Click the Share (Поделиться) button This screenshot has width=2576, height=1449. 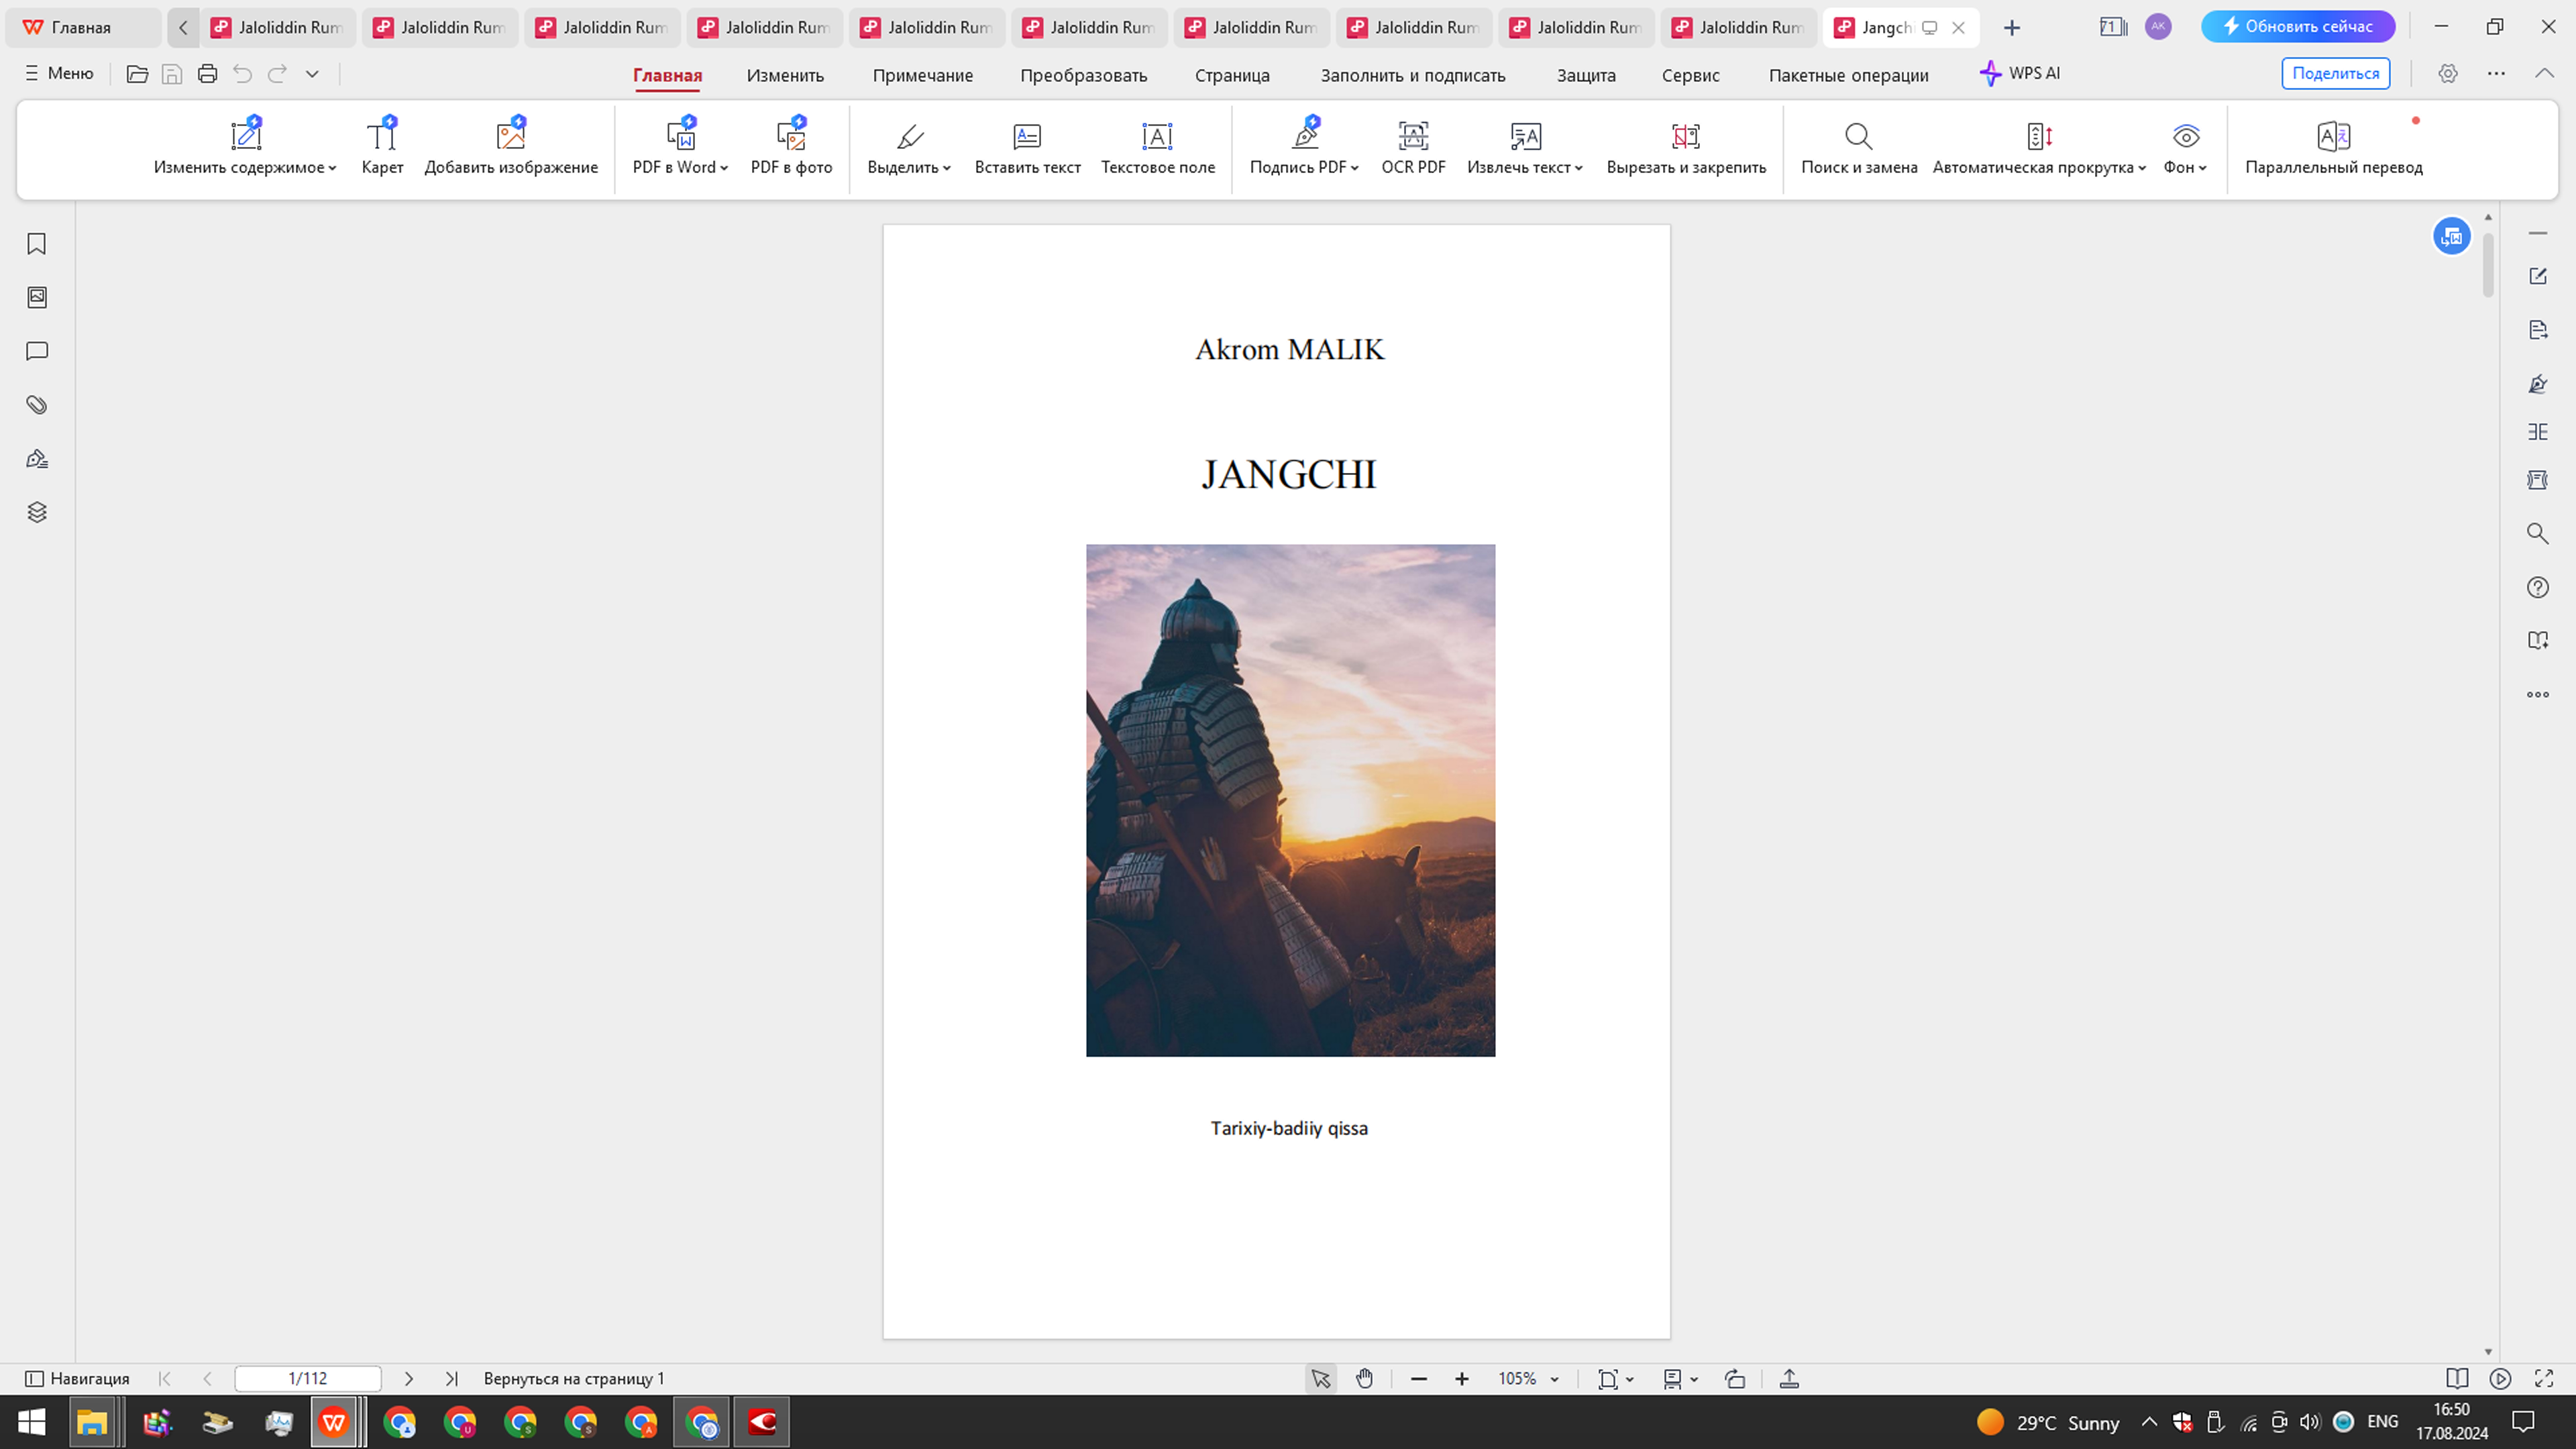pyautogui.click(x=2335, y=74)
